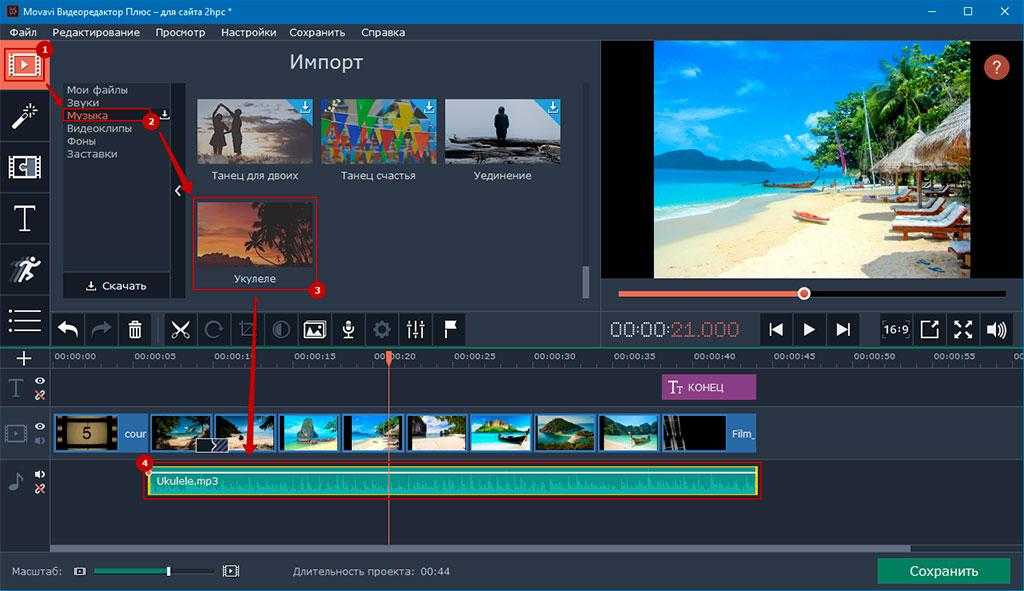The width and height of the screenshot is (1024, 591).
Task: Toggle visibility eye on titles track
Action: [40, 381]
